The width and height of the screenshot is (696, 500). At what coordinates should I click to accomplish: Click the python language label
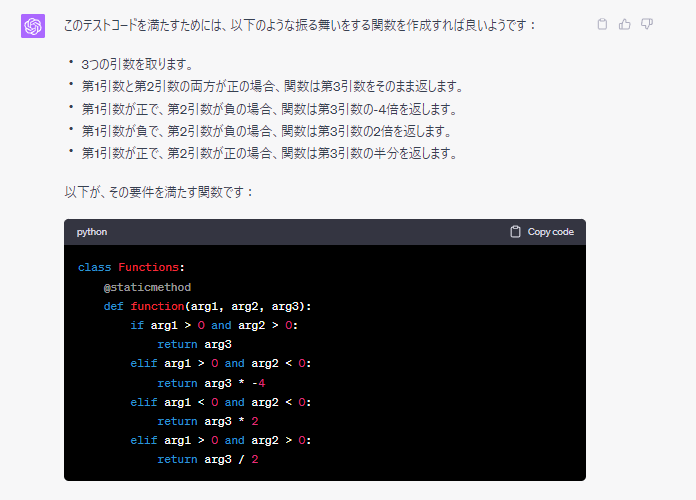point(92,232)
